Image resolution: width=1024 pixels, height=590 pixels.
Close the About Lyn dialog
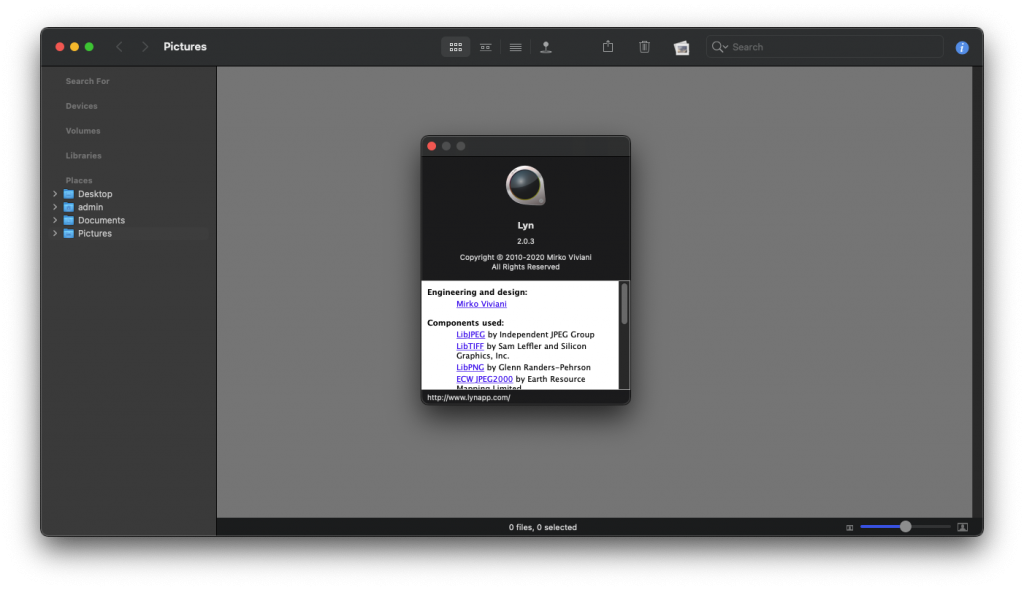432,146
